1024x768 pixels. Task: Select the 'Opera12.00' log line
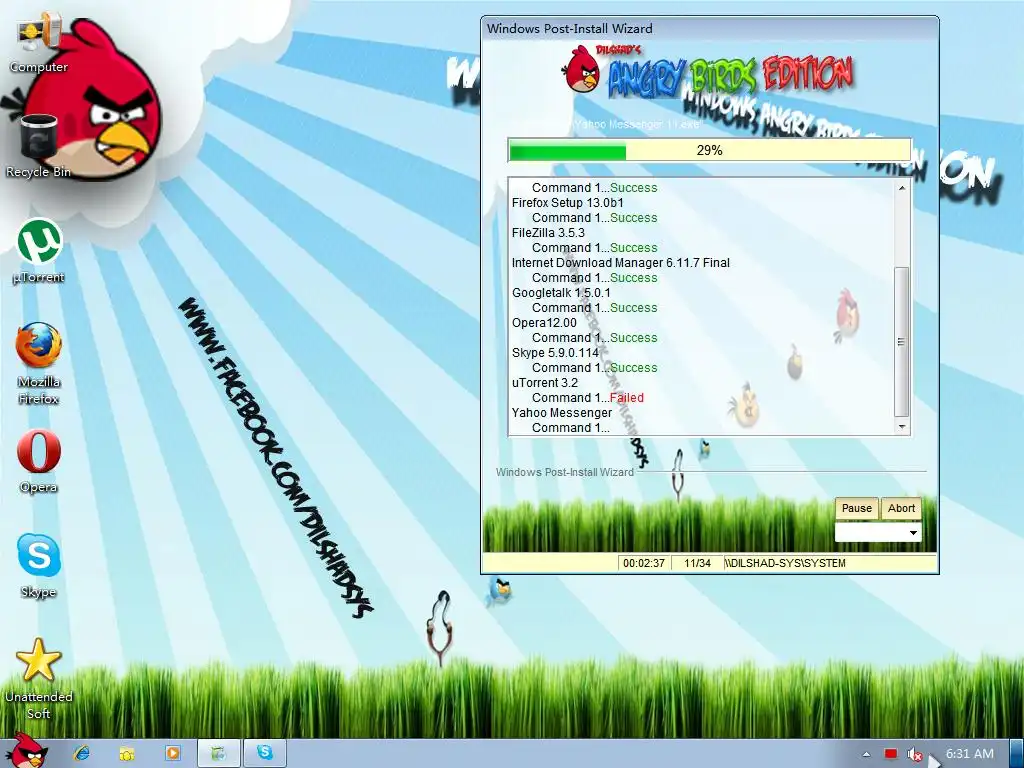544,323
